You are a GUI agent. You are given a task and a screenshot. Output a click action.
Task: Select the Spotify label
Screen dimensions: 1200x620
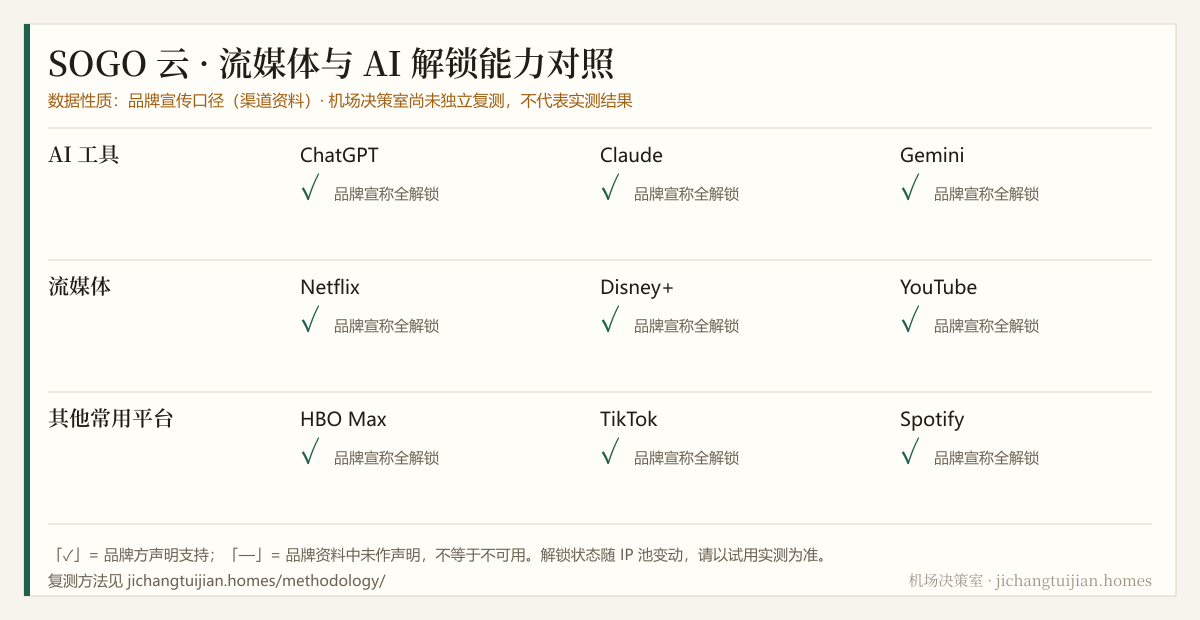click(x=932, y=419)
